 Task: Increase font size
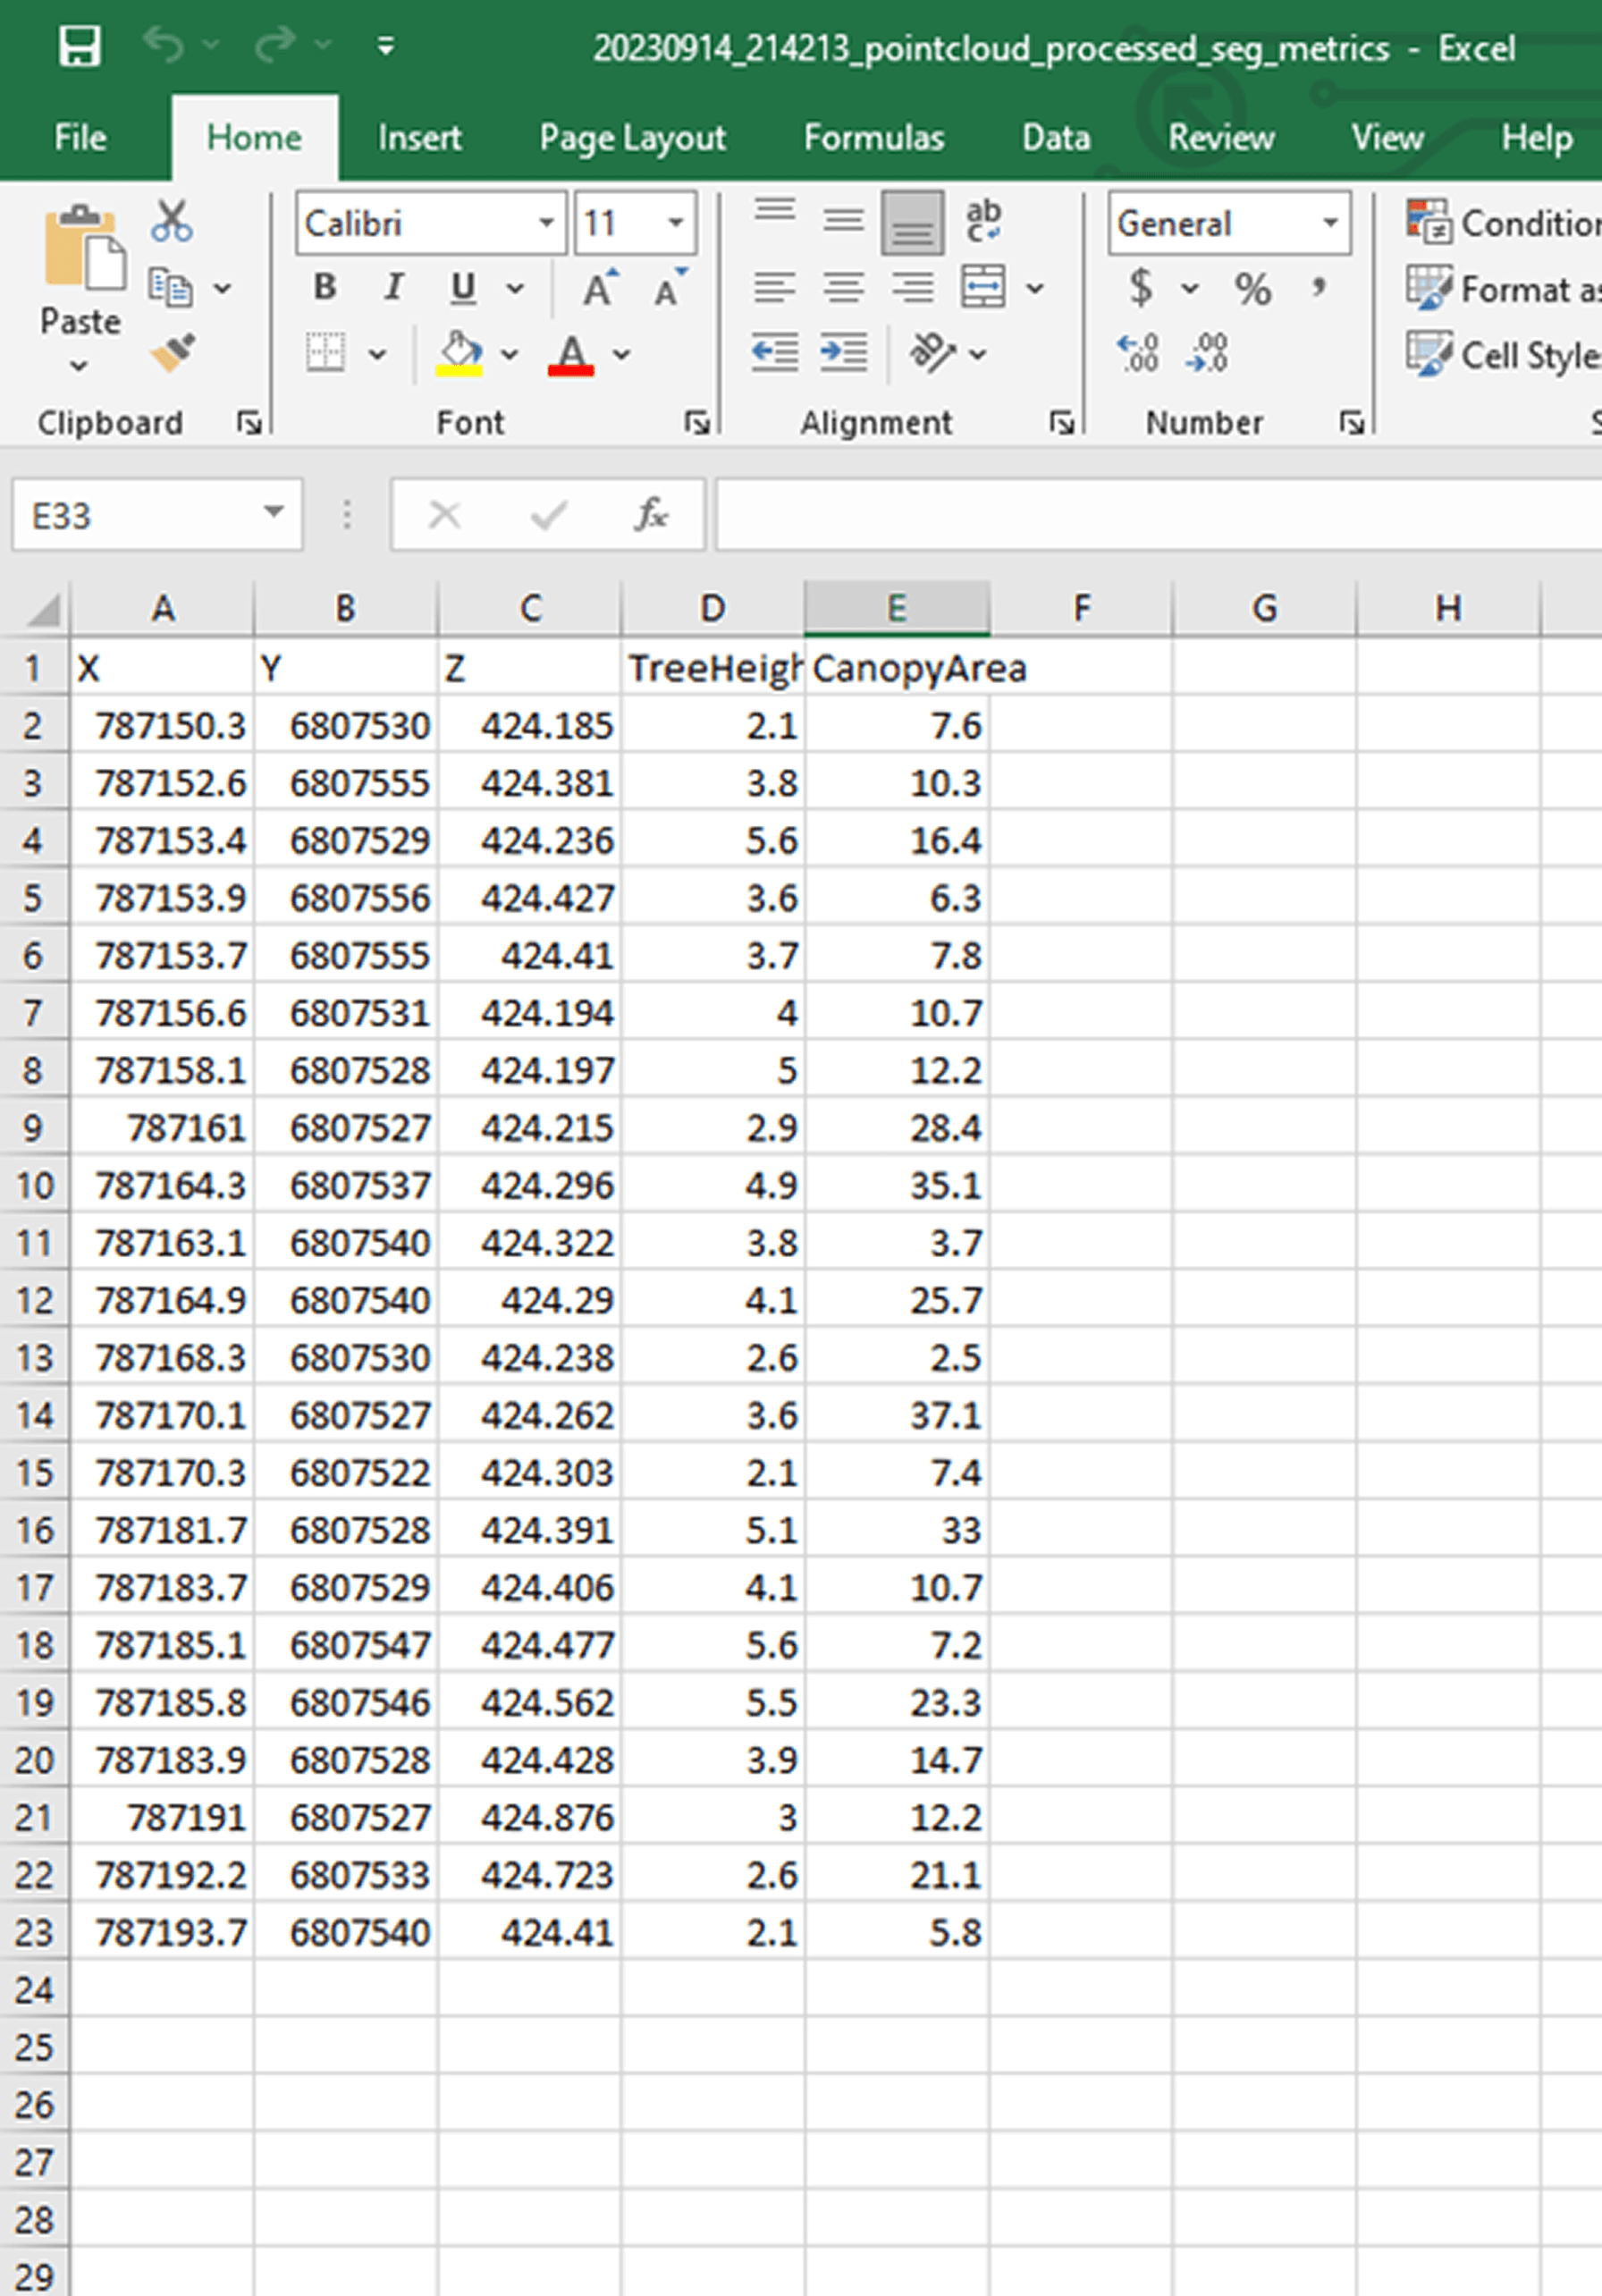tap(597, 288)
